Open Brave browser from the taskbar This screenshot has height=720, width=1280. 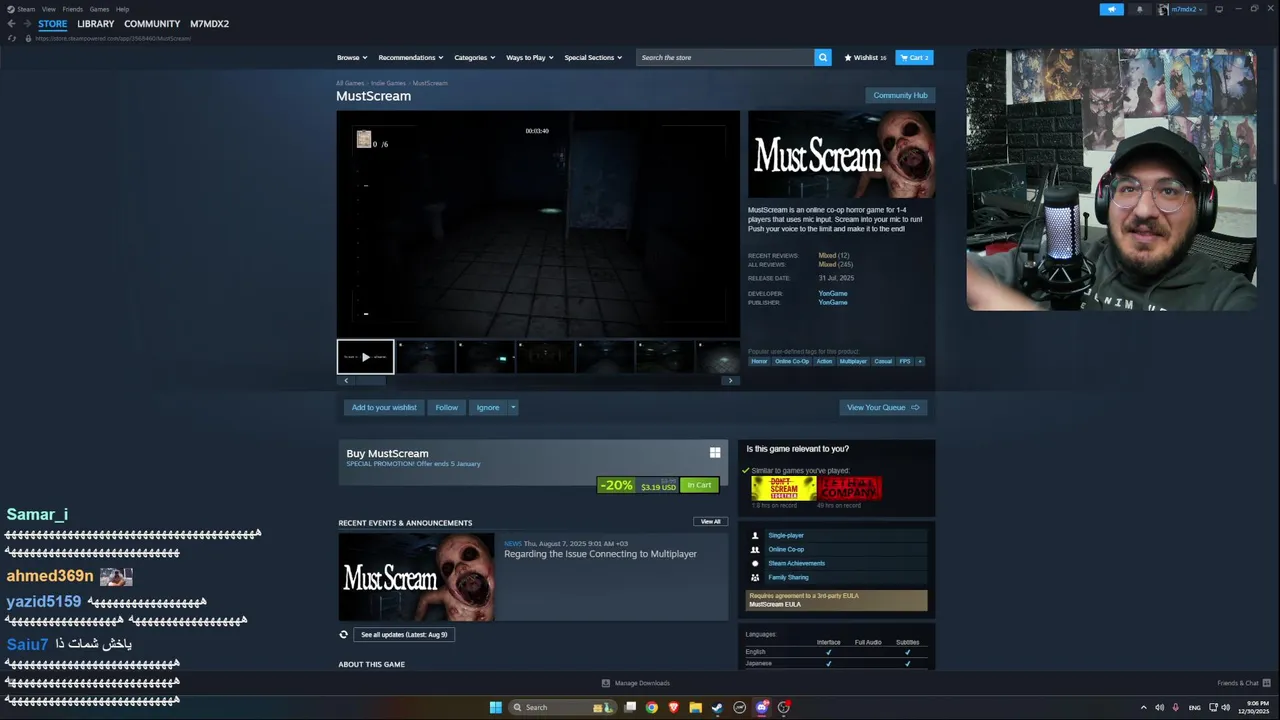coord(674,707)
